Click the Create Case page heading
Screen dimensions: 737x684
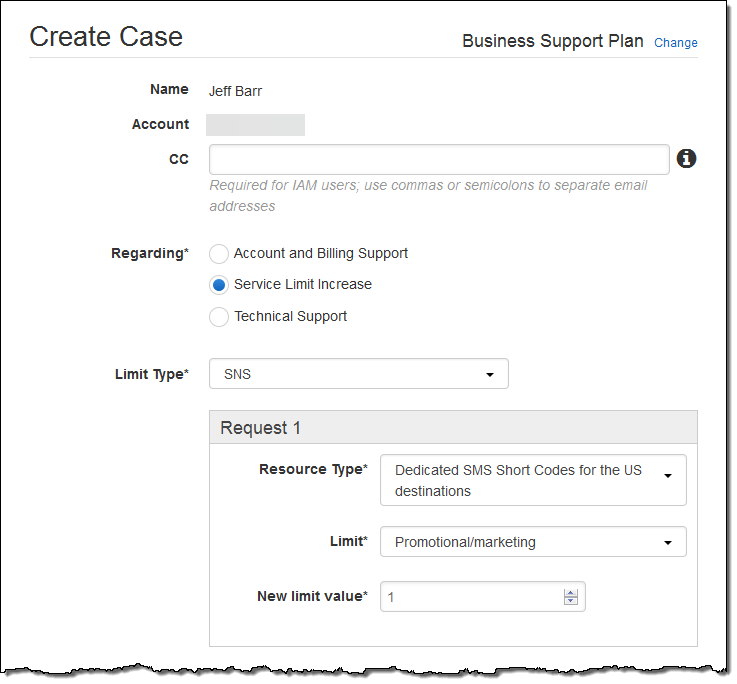(x=106, y=37)
